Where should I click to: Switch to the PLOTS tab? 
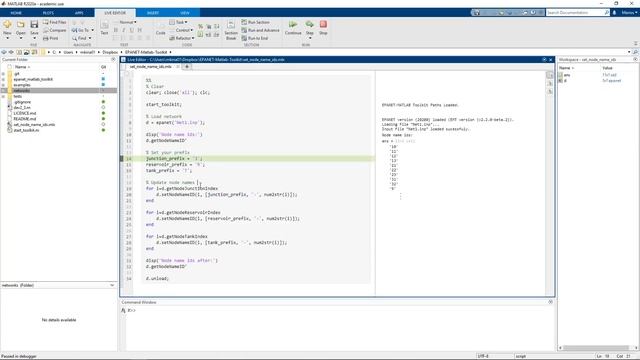tap(48, 13)
